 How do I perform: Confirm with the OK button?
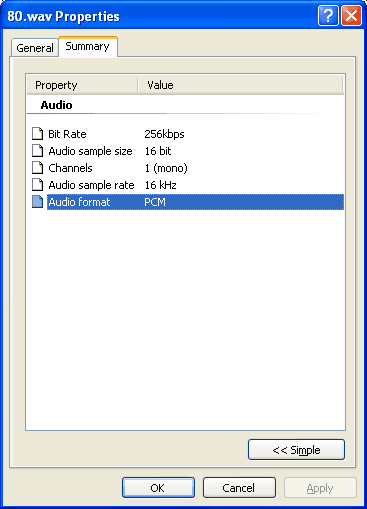(158, 488)
